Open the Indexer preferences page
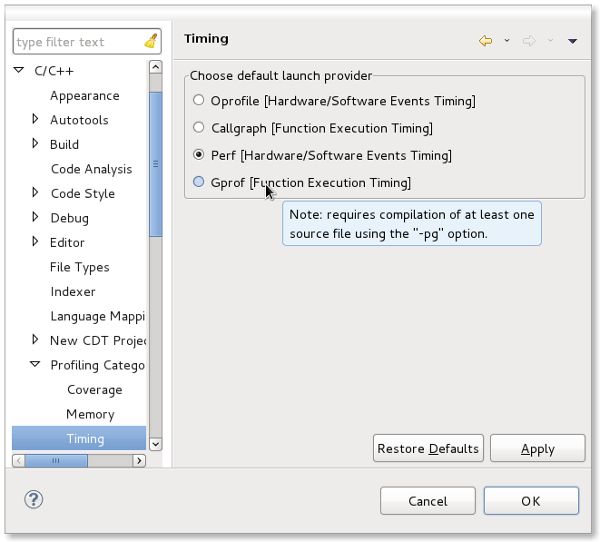This screenshot has width=600, height=542. point(73,292)
